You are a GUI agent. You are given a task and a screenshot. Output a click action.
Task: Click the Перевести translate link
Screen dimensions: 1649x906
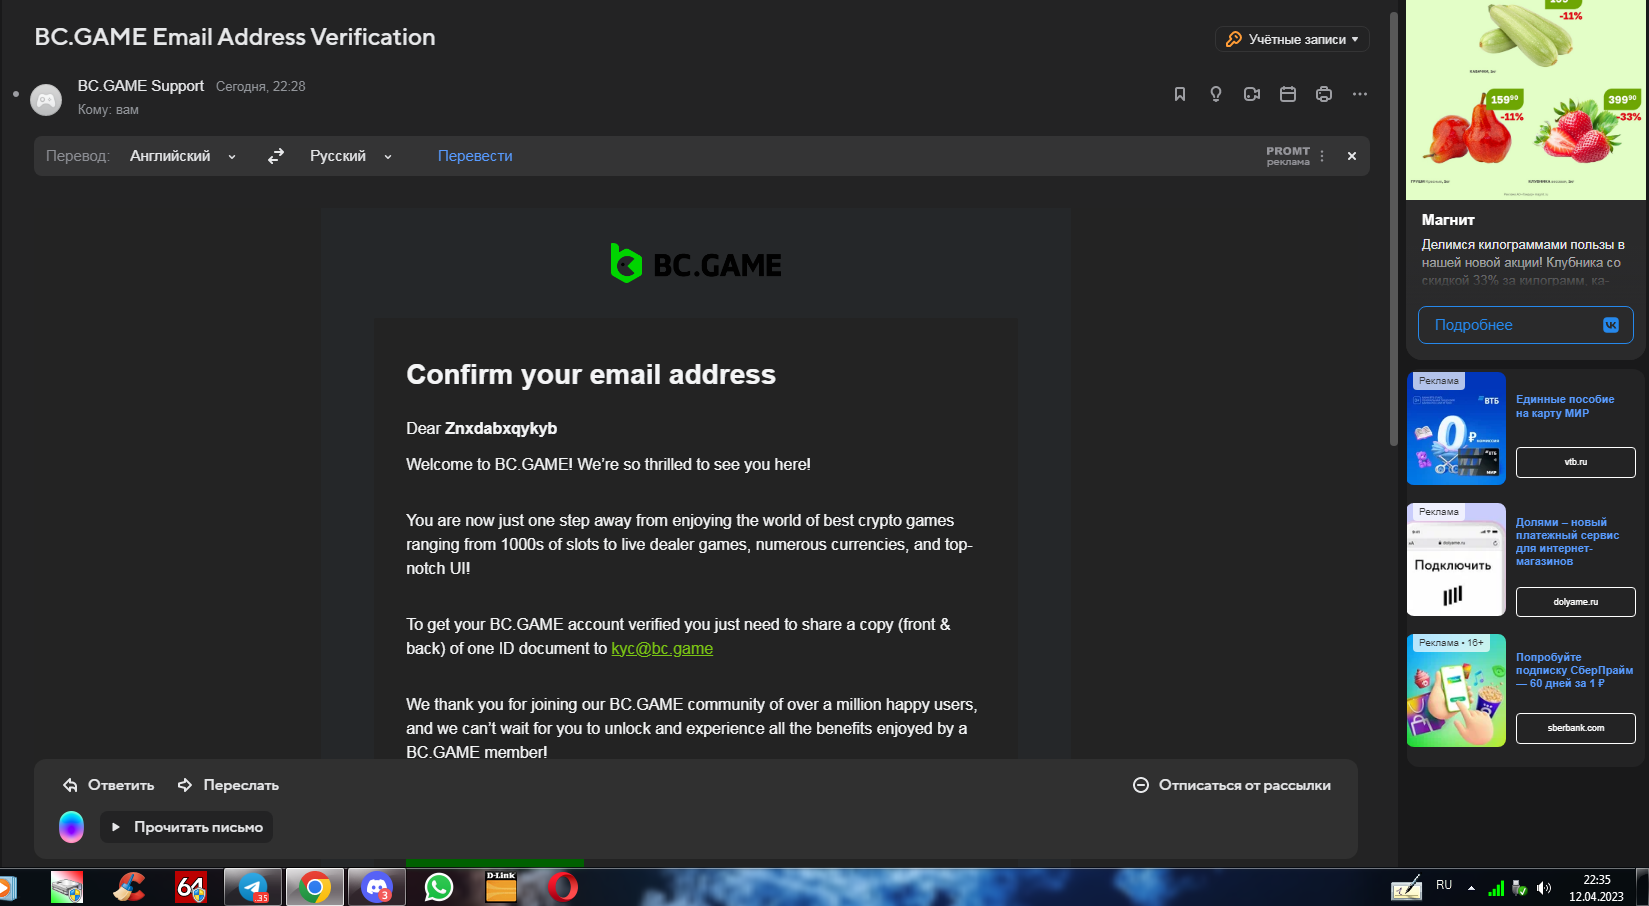[475, 156]
